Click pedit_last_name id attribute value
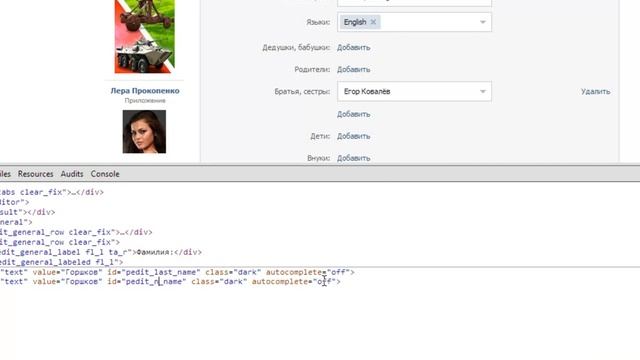 pos(161,272)
